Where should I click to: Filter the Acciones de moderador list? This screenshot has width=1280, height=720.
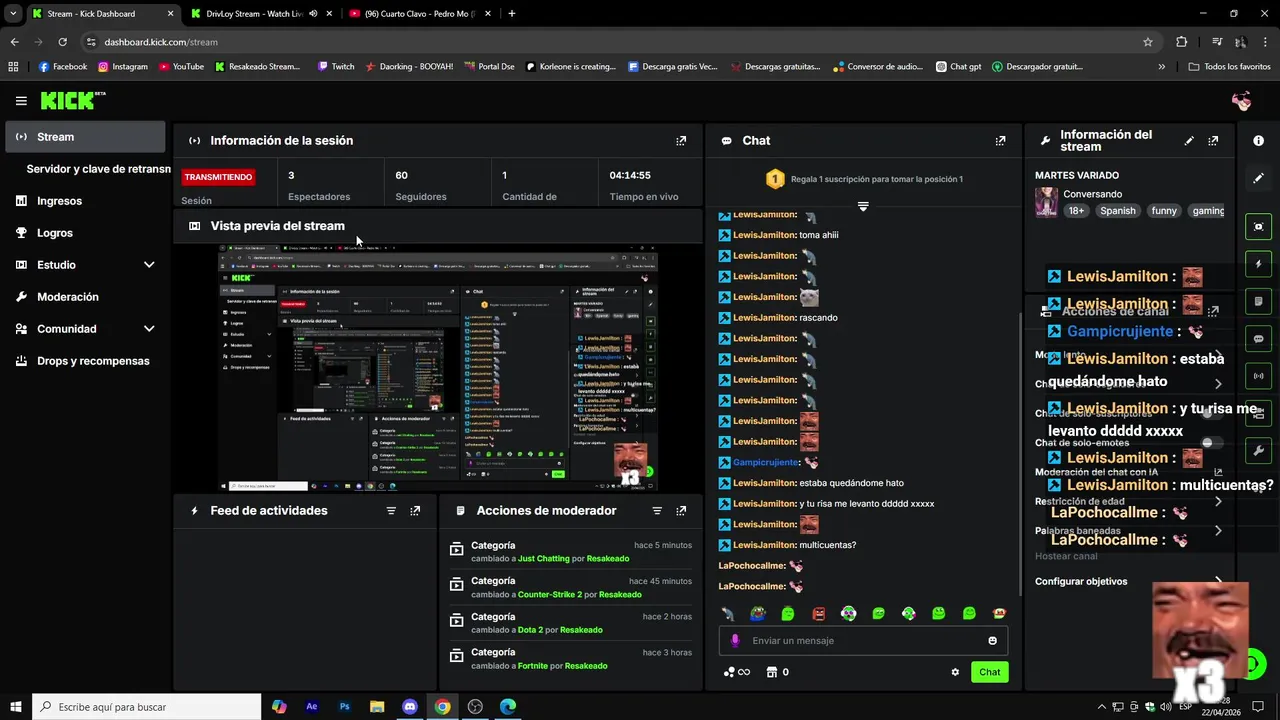pos(657,511)
